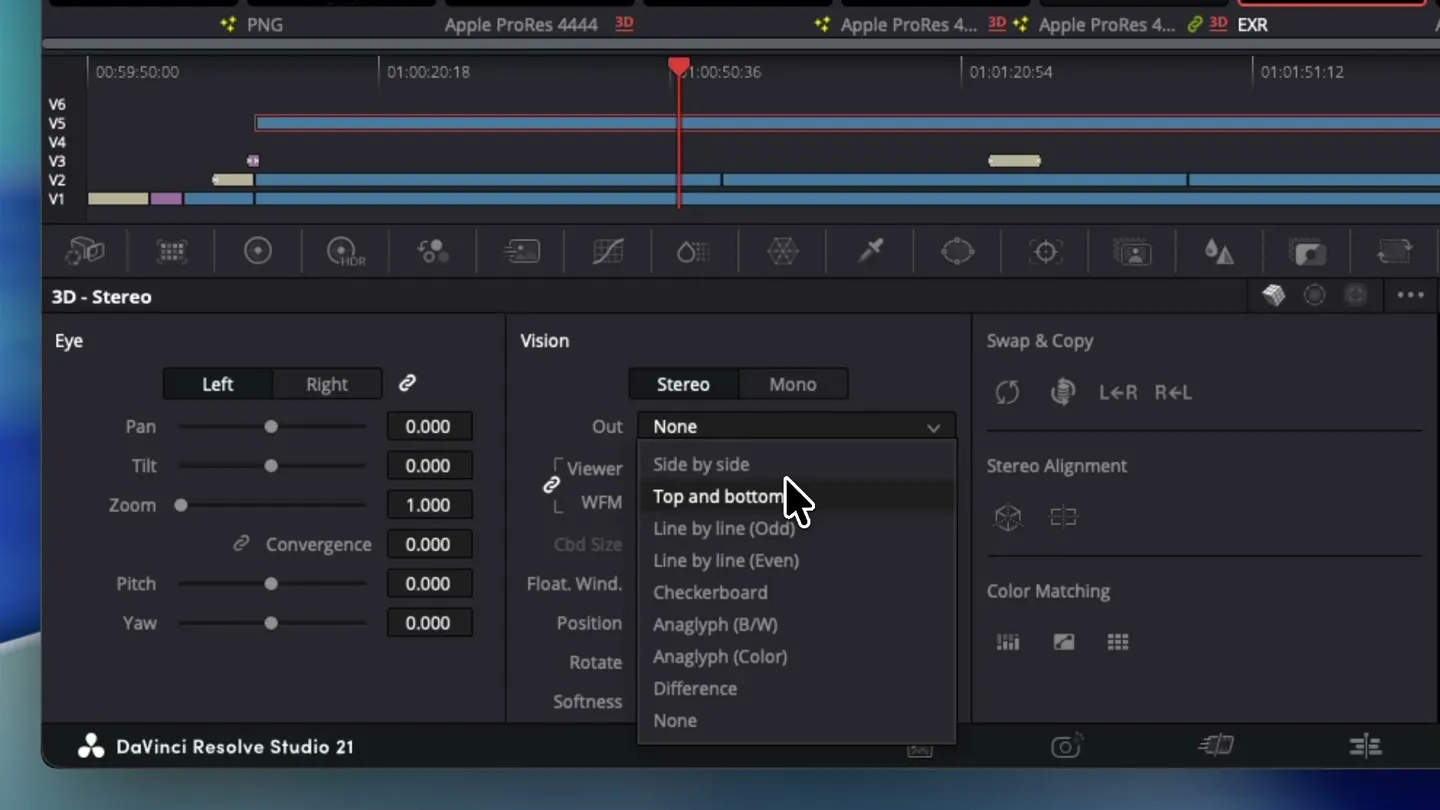Click the Zoom value field 1.000

point(429,505)
